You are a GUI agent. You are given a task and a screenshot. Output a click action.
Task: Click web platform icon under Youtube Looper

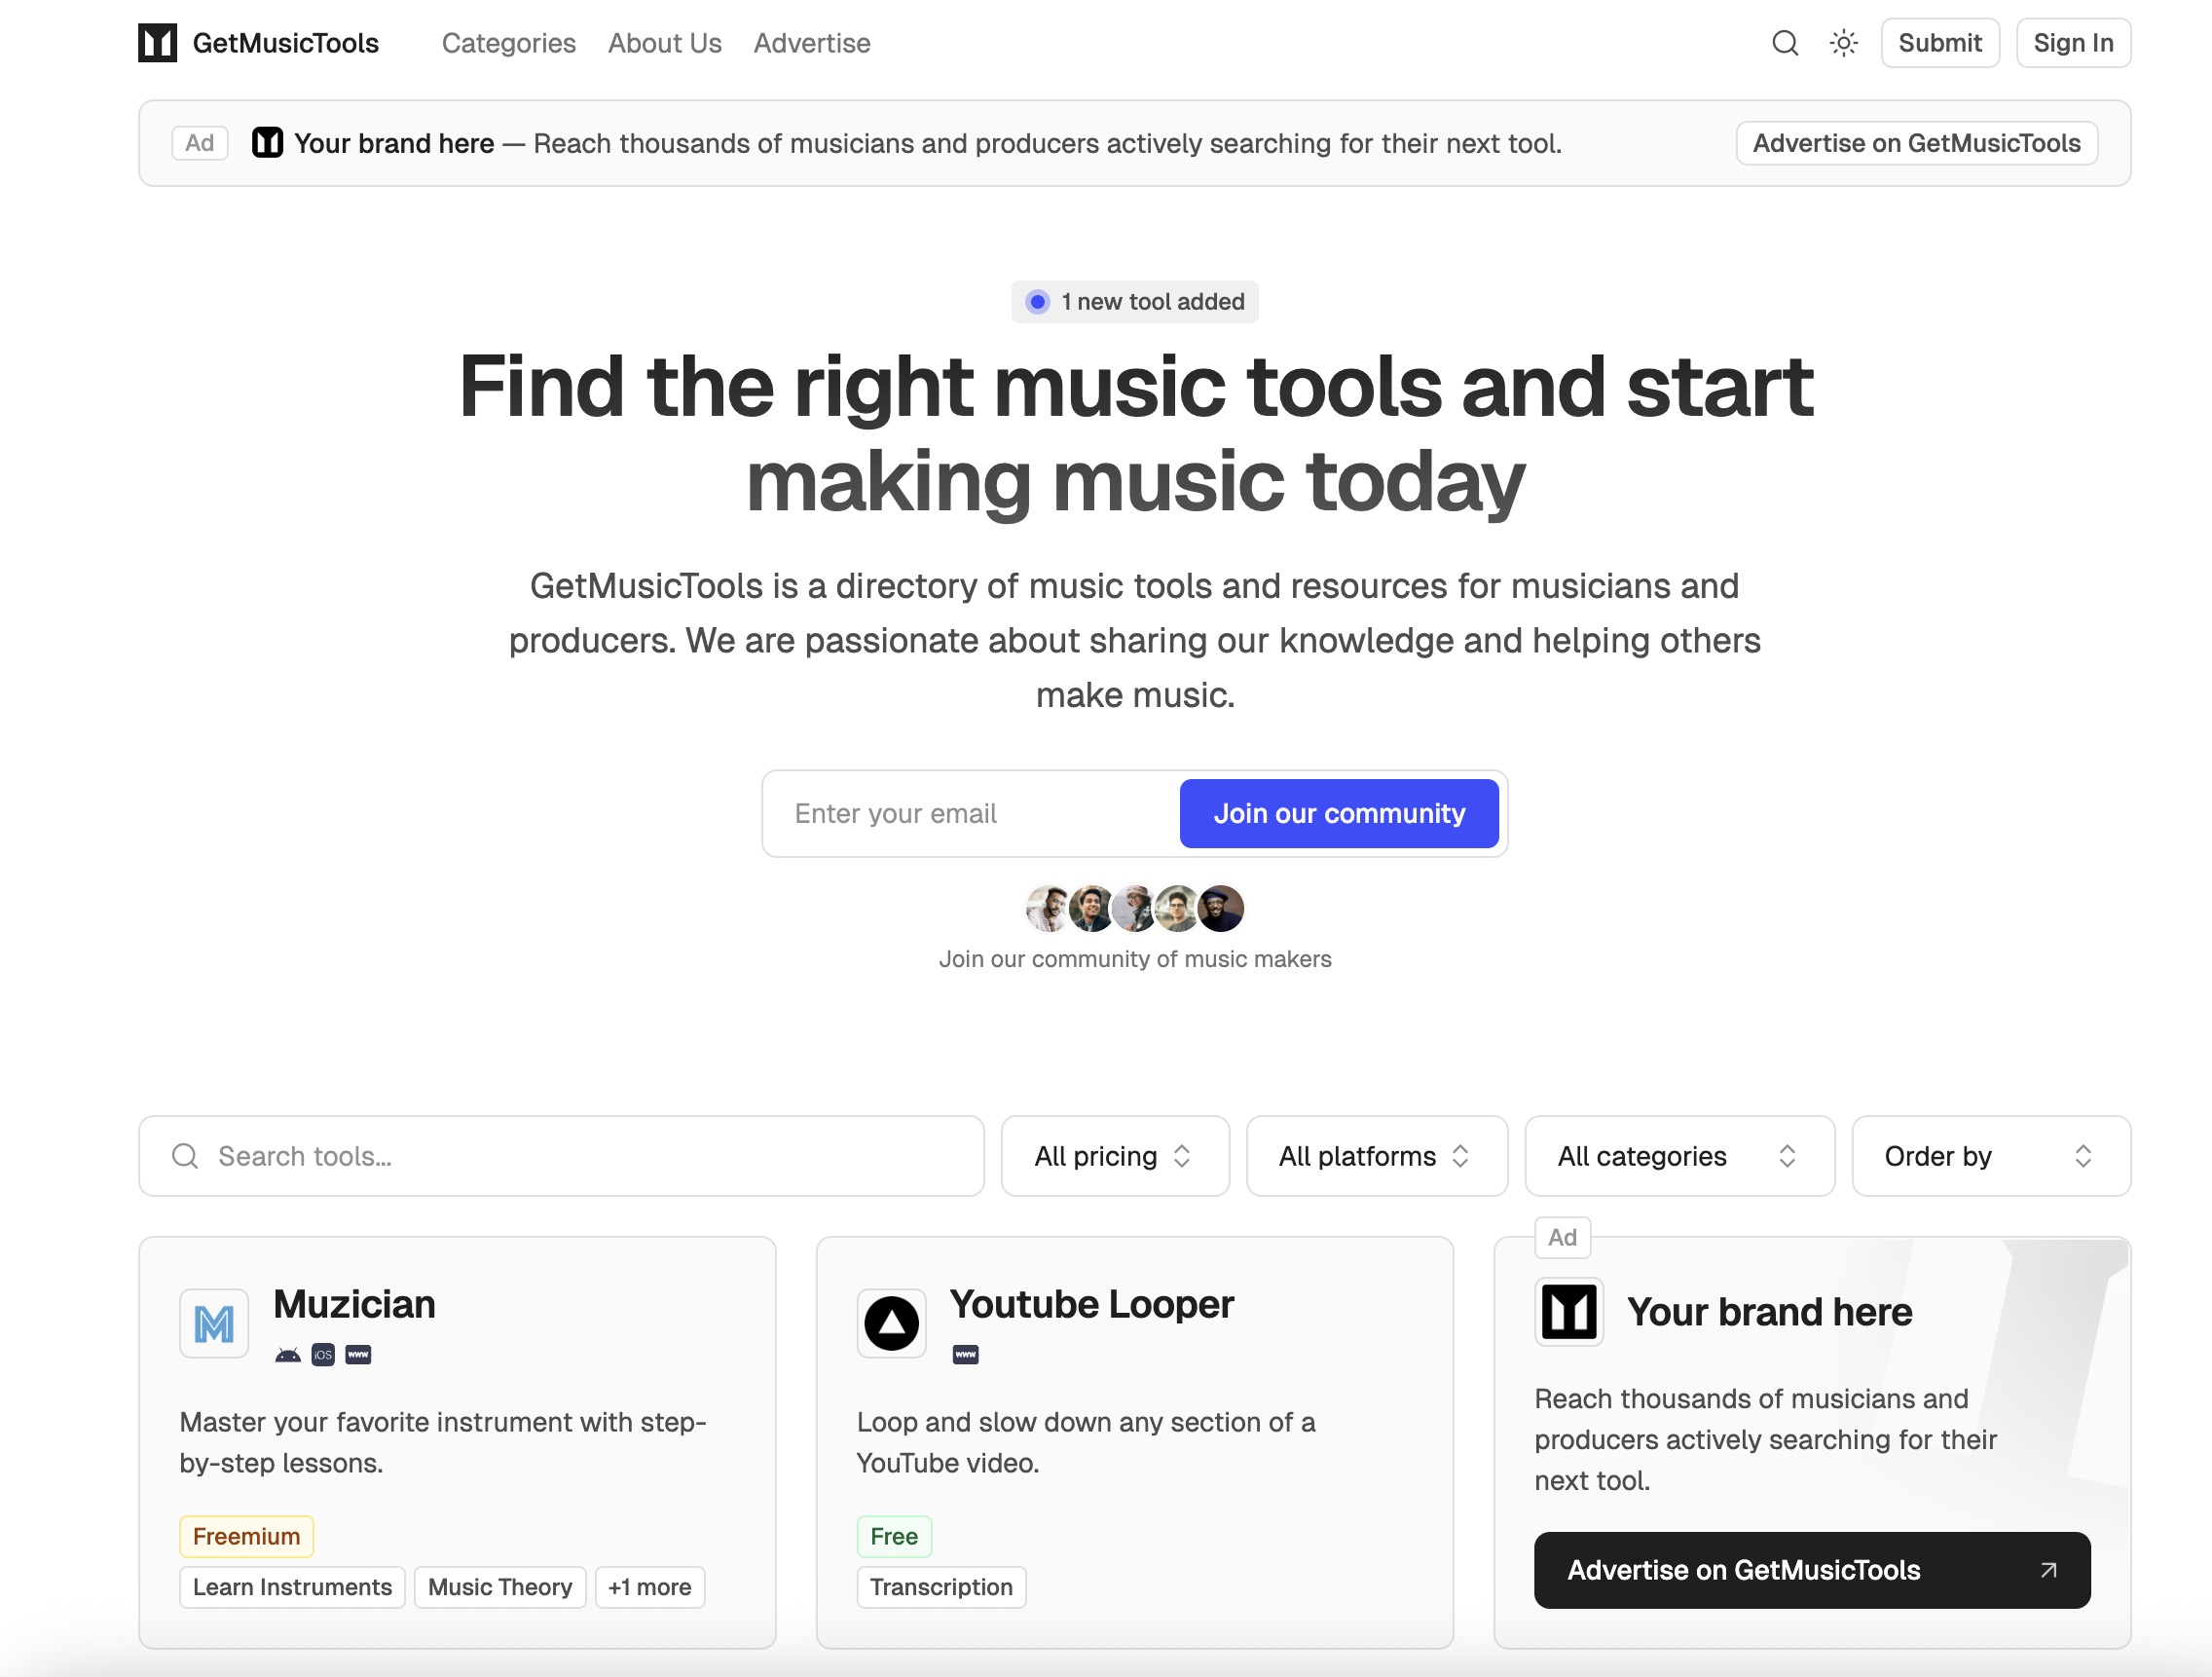(x=965, y=1355)
